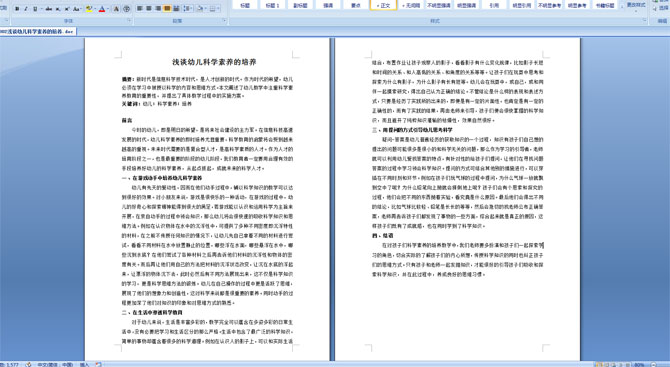Open the font color dropdown arrow
Viewport: 670px width, 367px height.
click(108, 9)
